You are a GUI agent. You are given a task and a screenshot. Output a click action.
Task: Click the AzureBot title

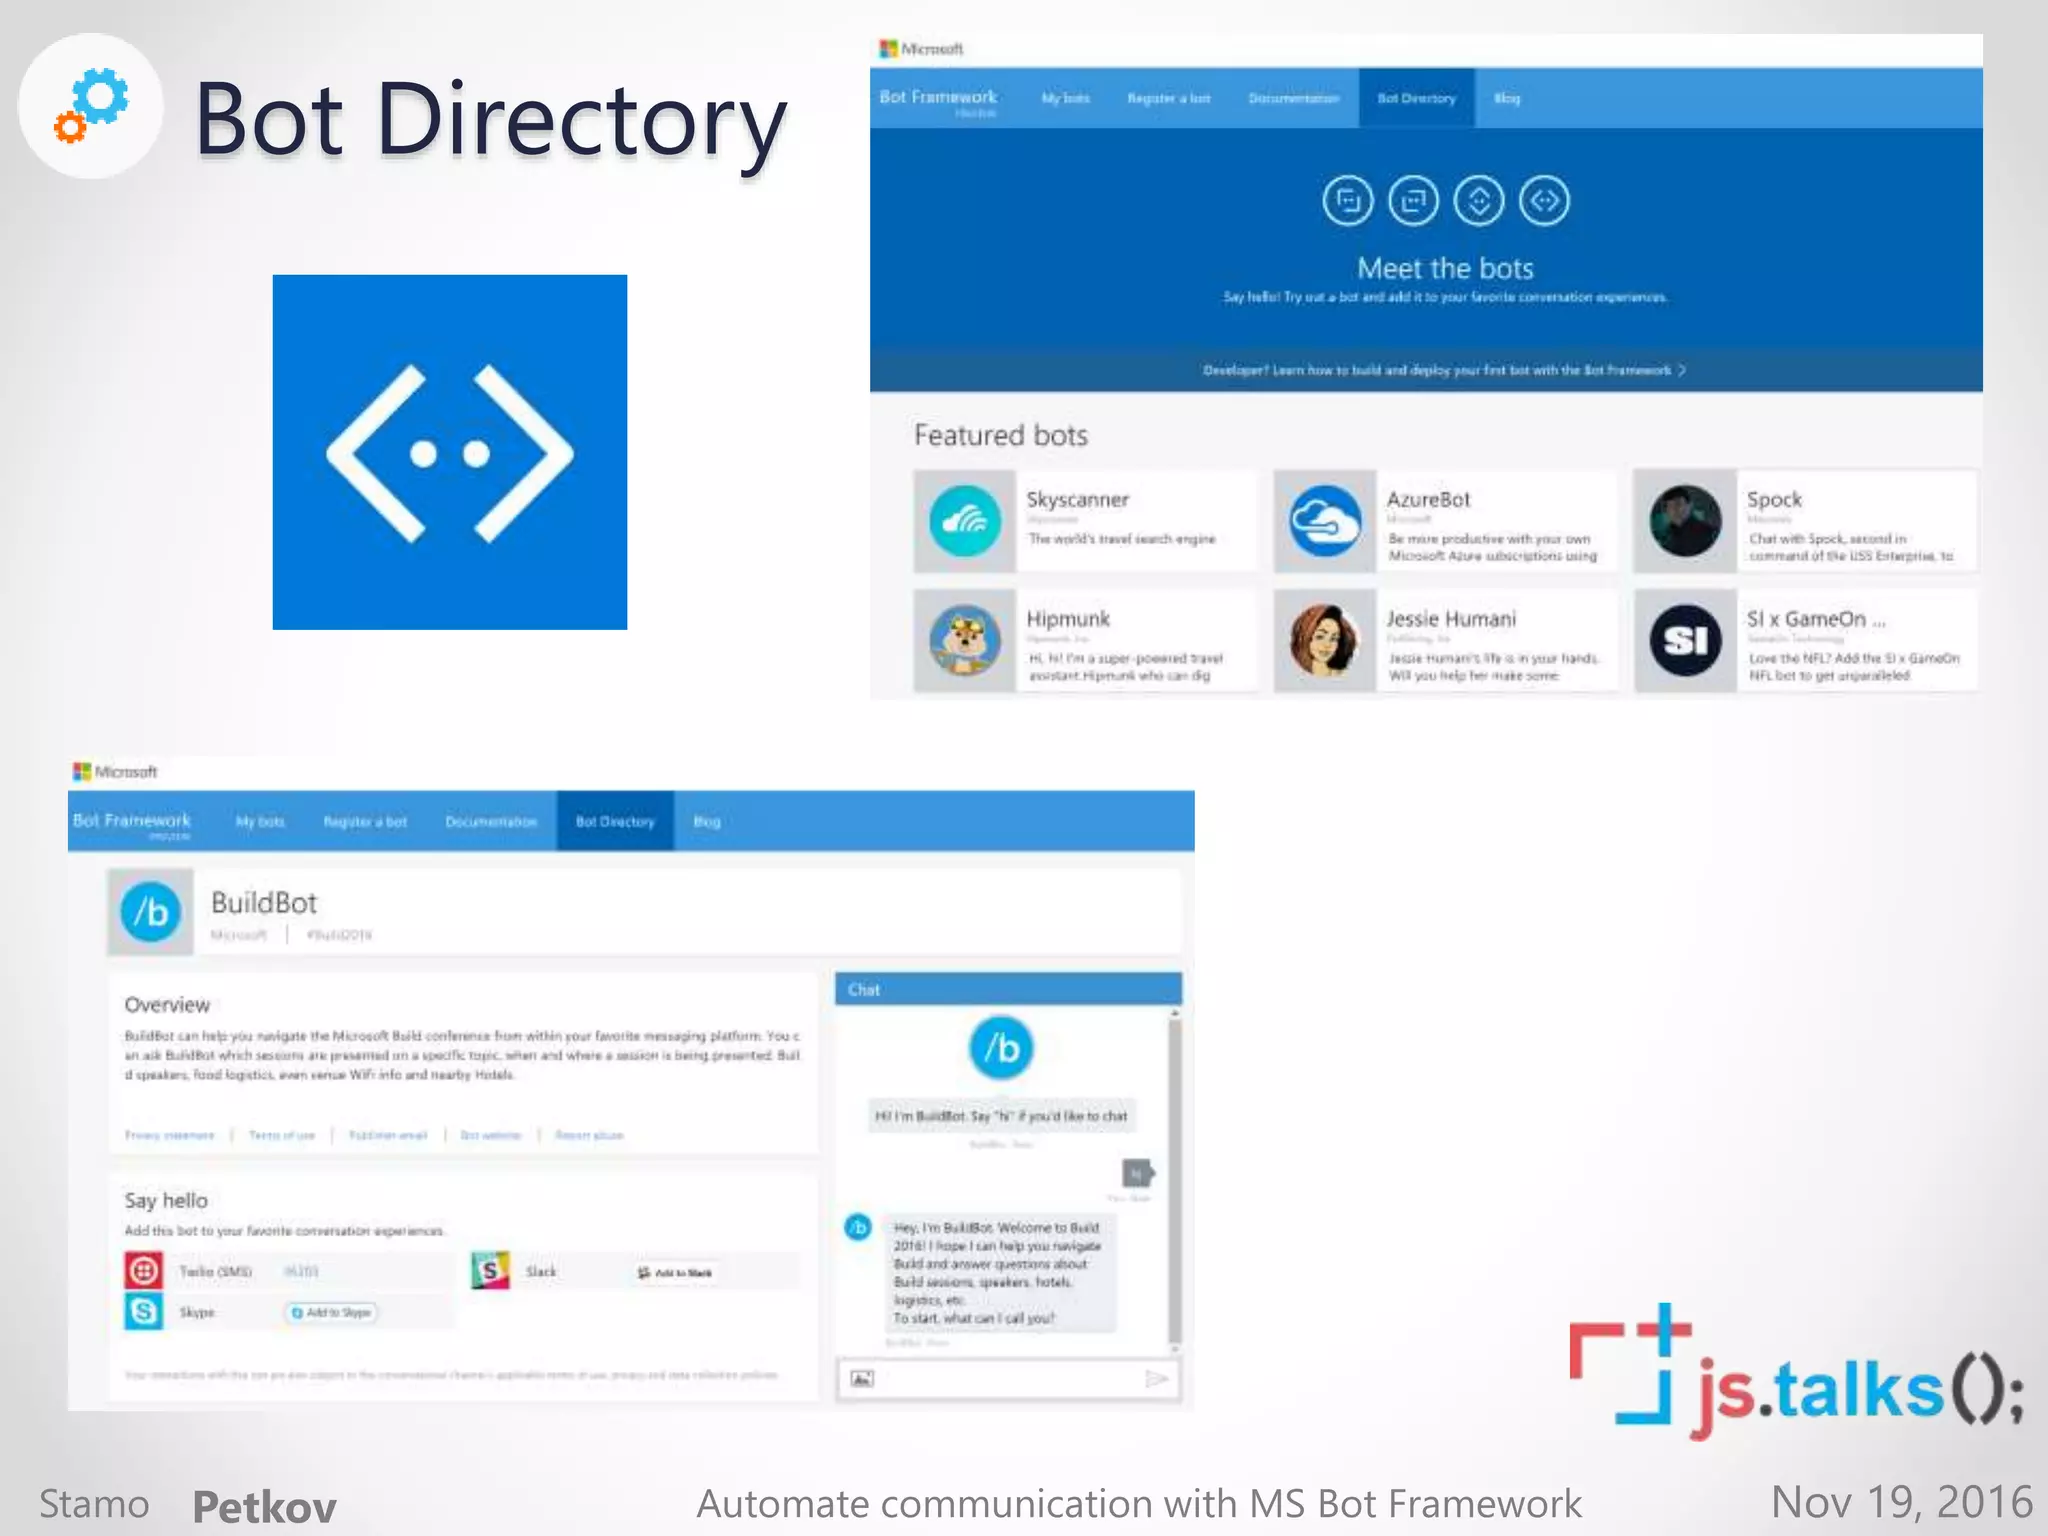click(x=1428, y=499)
